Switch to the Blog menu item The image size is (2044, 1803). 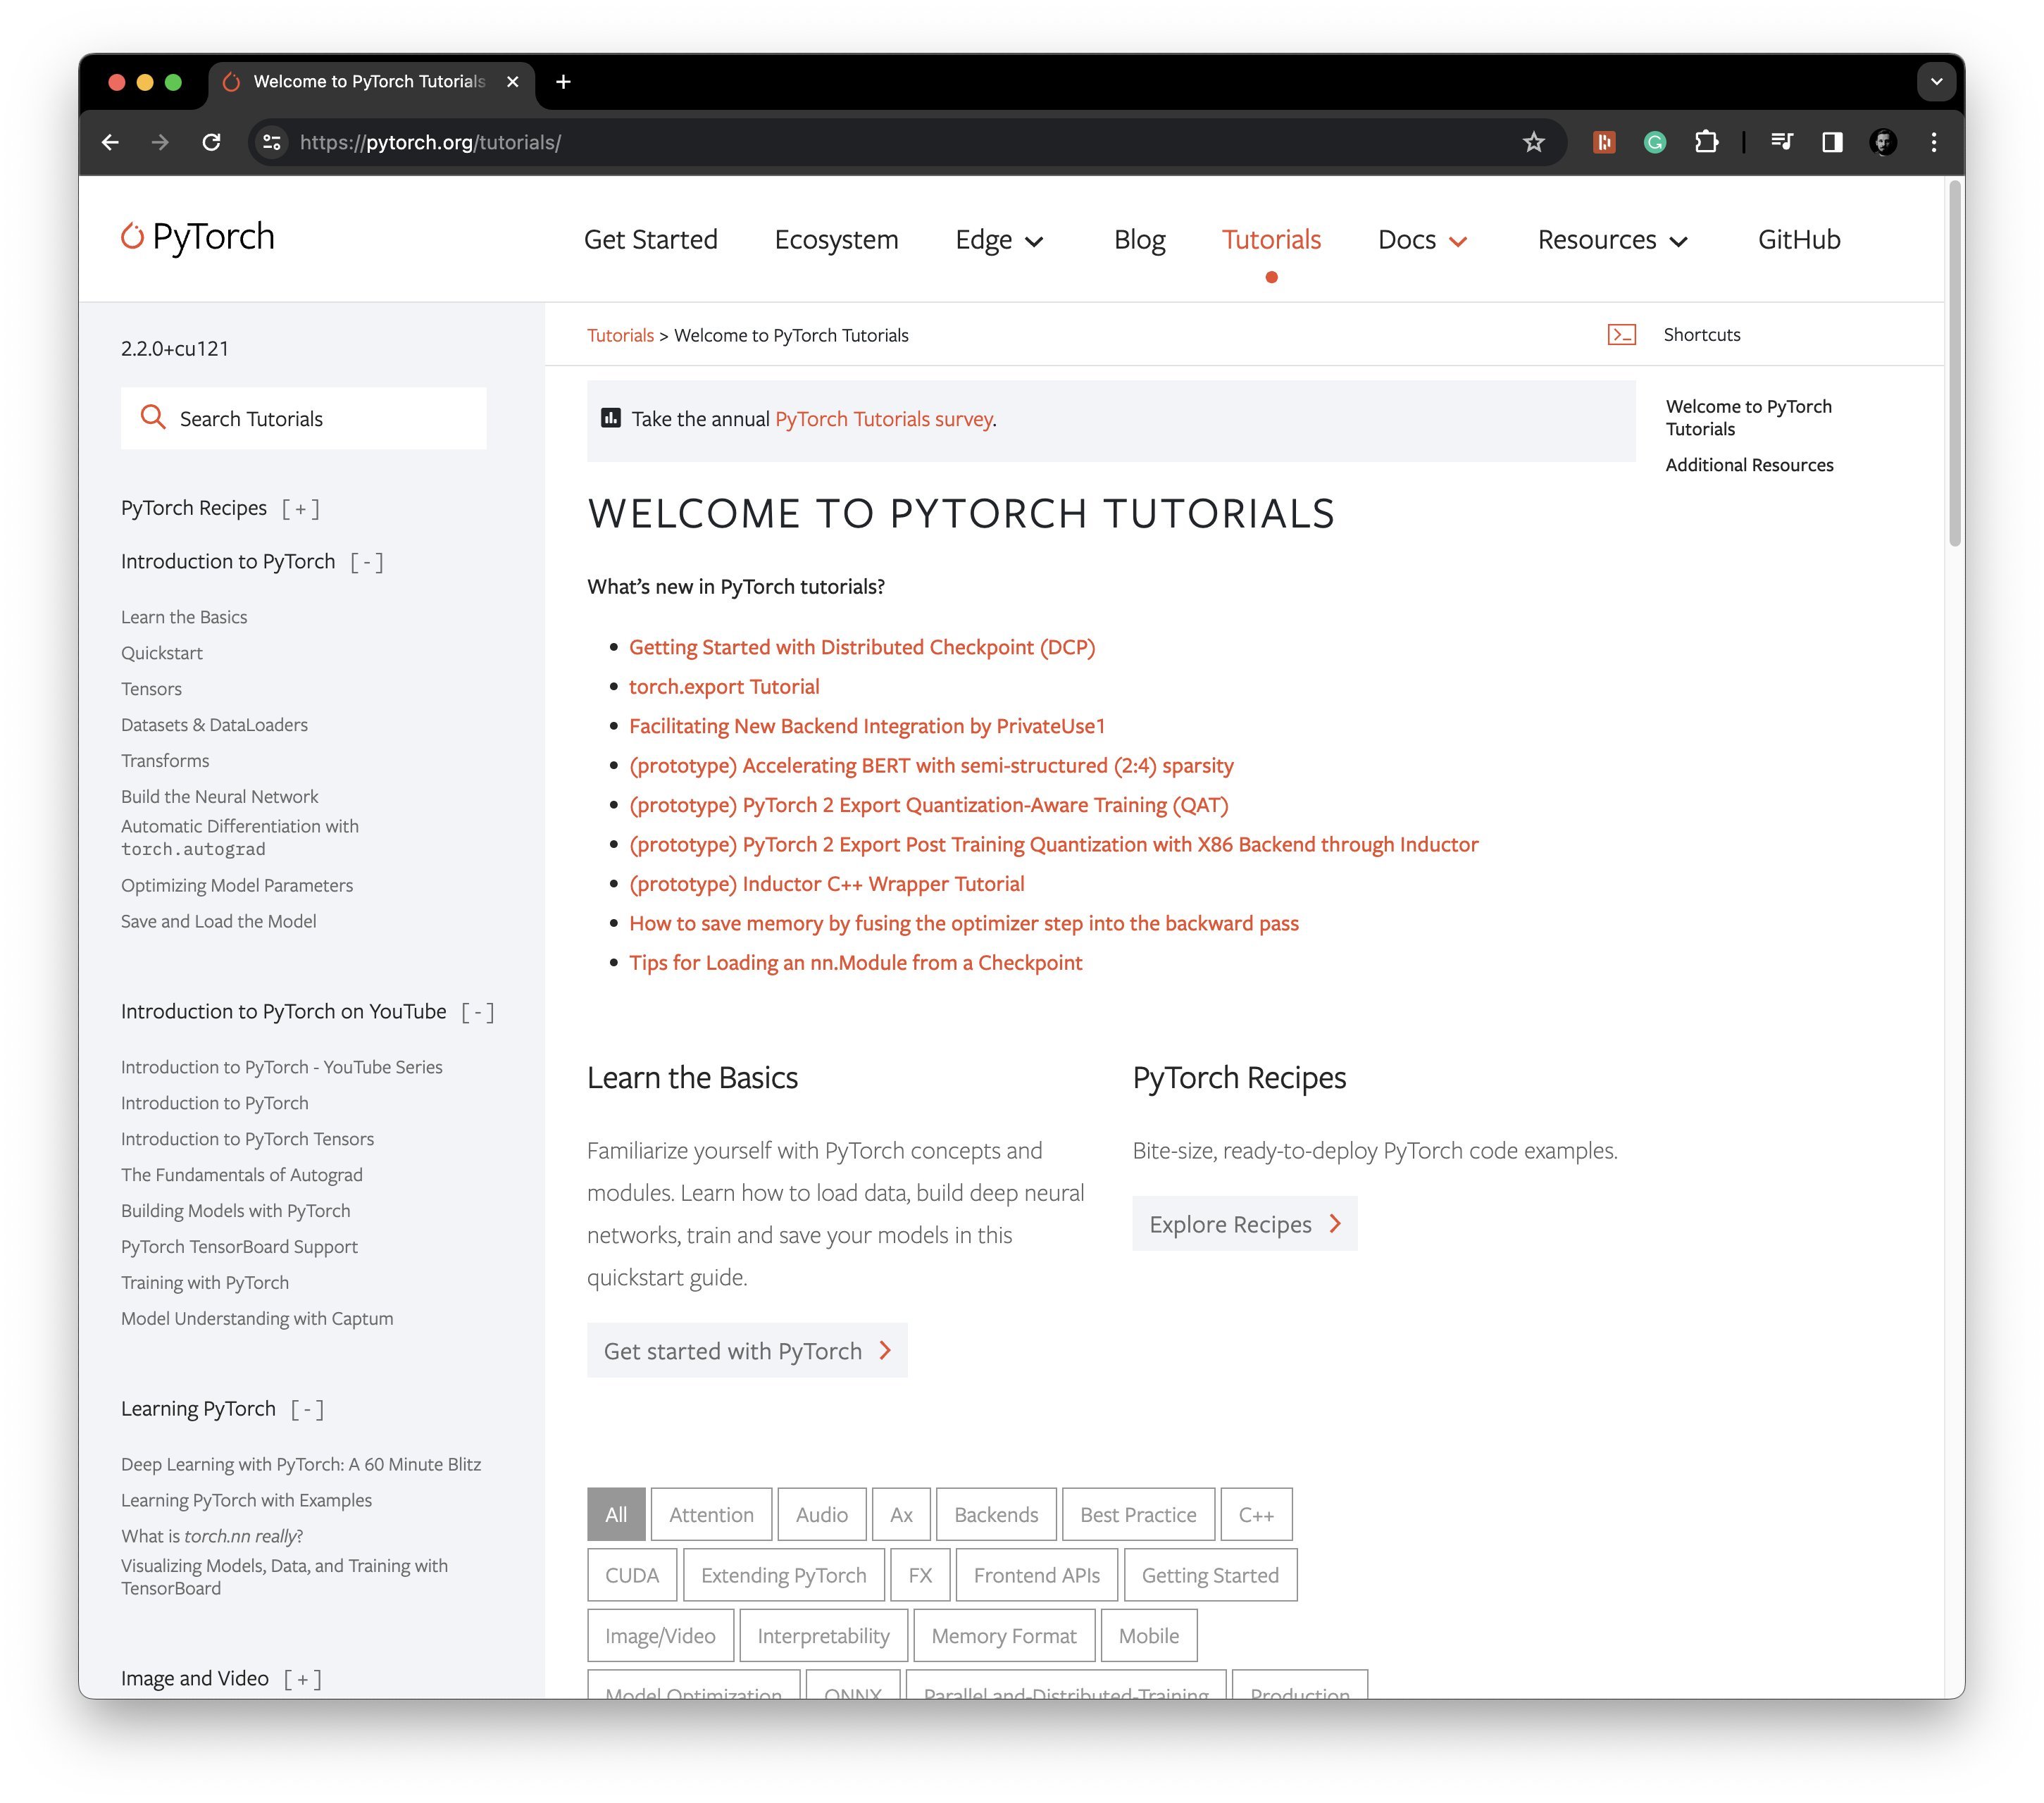(x=1139, y=240)
